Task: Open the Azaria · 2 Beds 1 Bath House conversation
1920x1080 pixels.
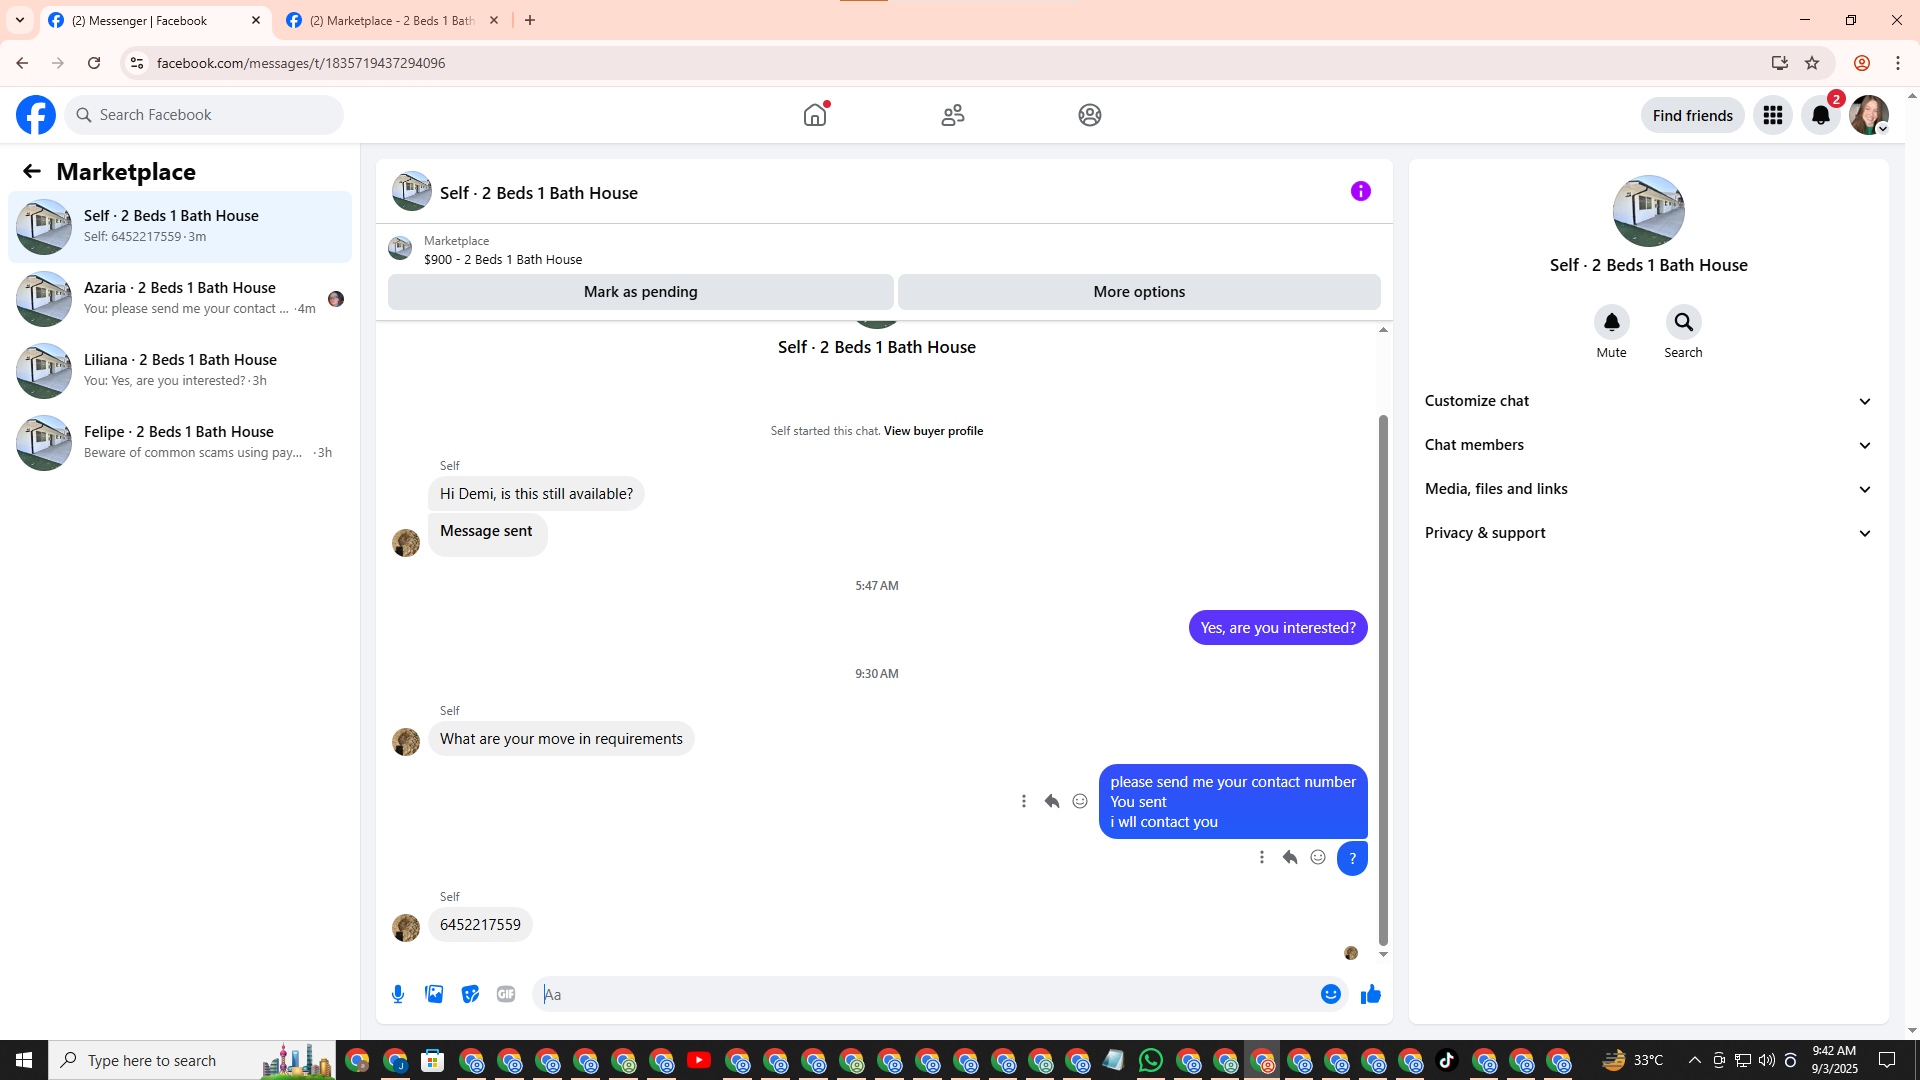Action: coord(180,299)
